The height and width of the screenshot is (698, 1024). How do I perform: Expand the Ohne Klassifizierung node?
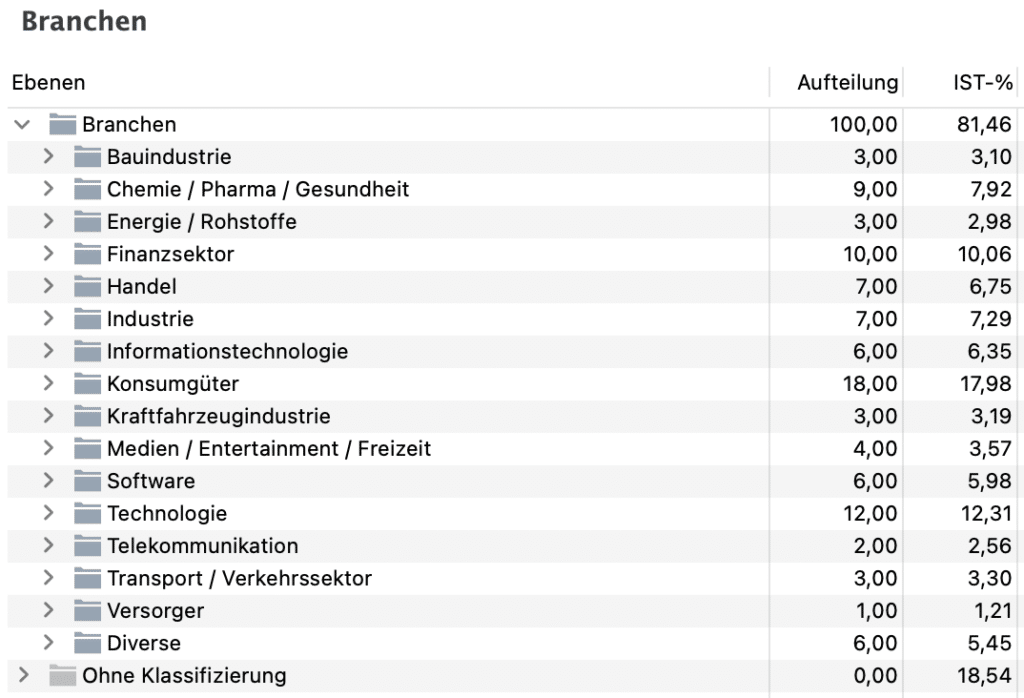coord(24,676)
